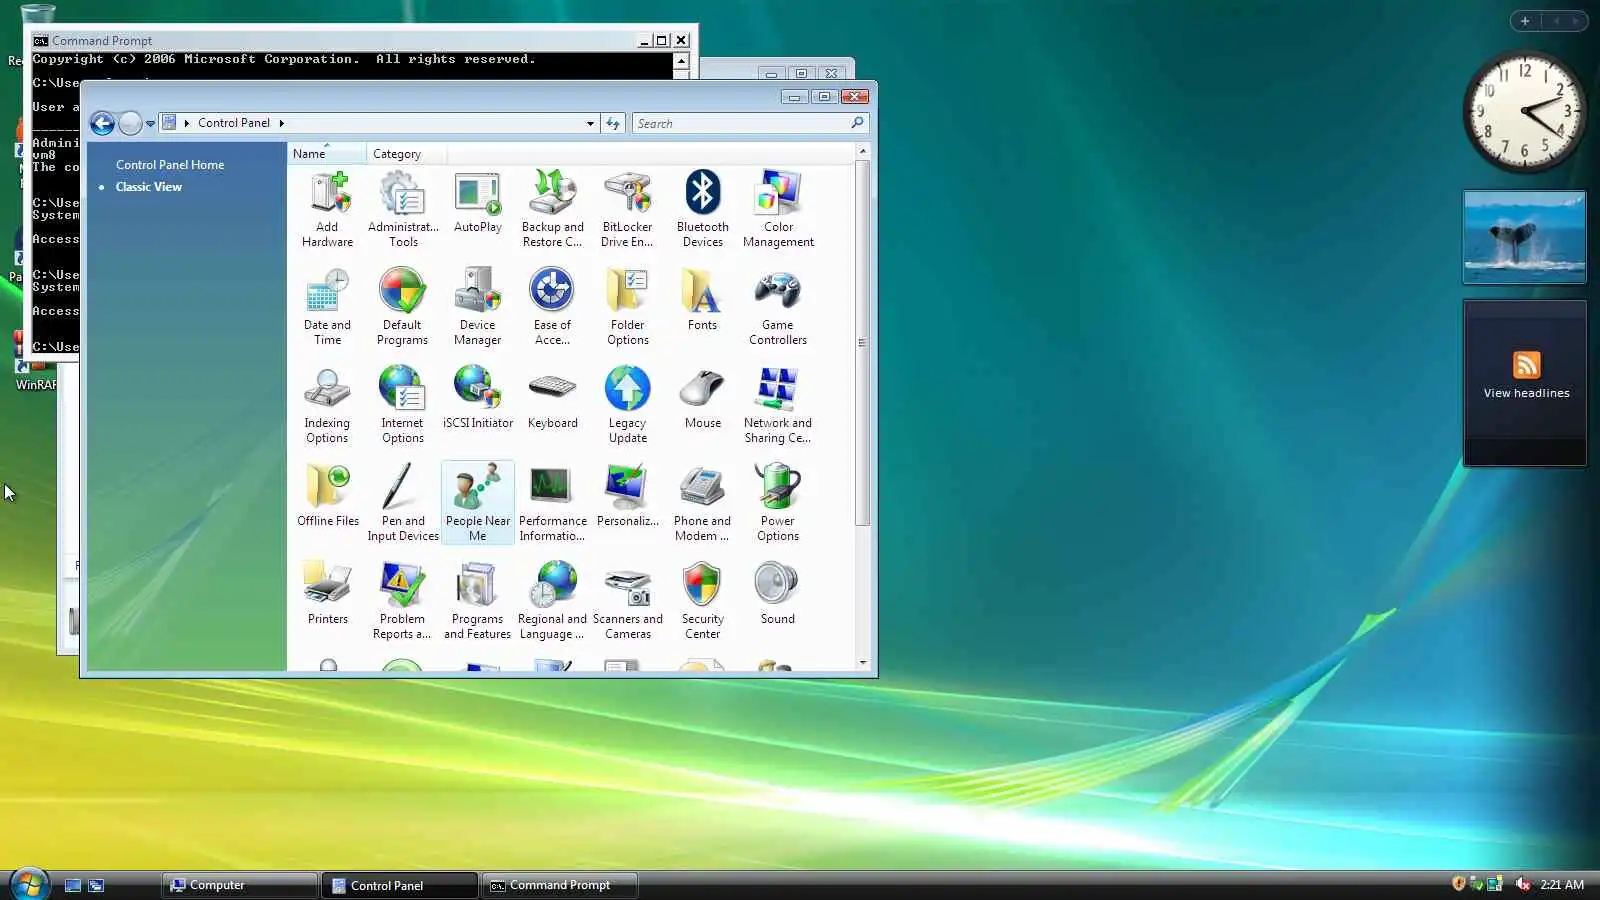
Task: Open Default Programs
Action: [403, 307]
